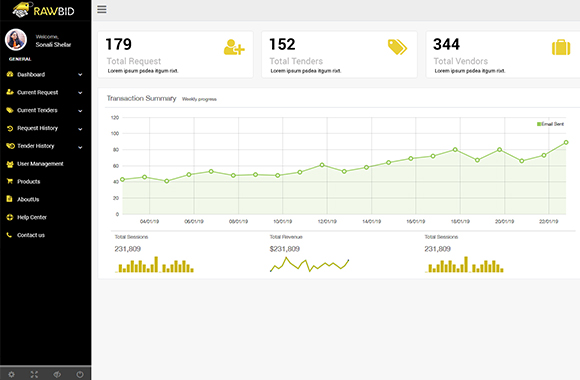Click the green Email Sent legend swatch

pos(539,124)
